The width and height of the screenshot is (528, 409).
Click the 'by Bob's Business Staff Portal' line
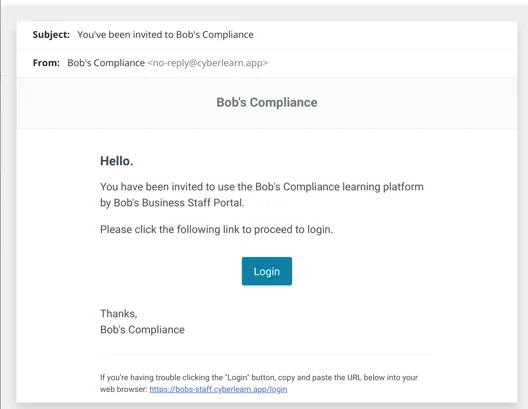point(172,203)
